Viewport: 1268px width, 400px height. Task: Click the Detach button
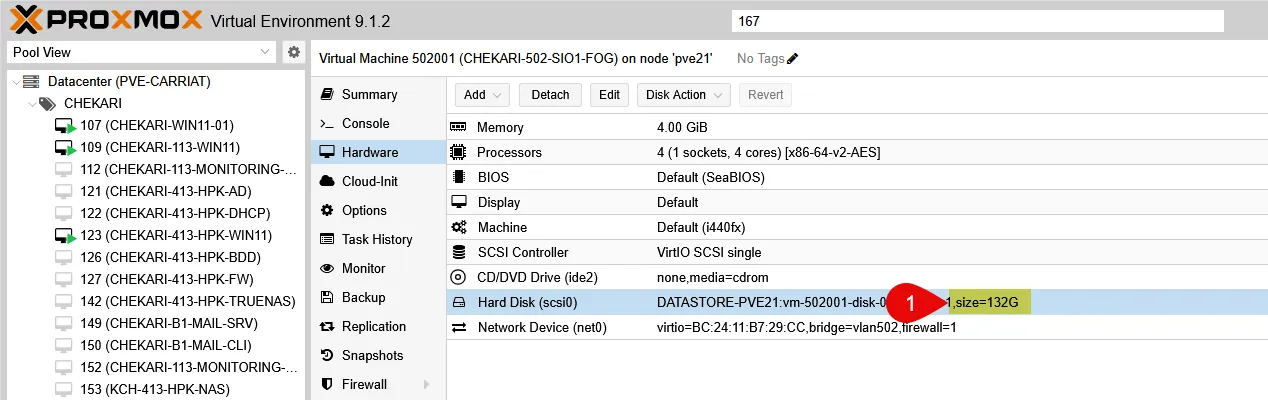click(x=550, y=95)
